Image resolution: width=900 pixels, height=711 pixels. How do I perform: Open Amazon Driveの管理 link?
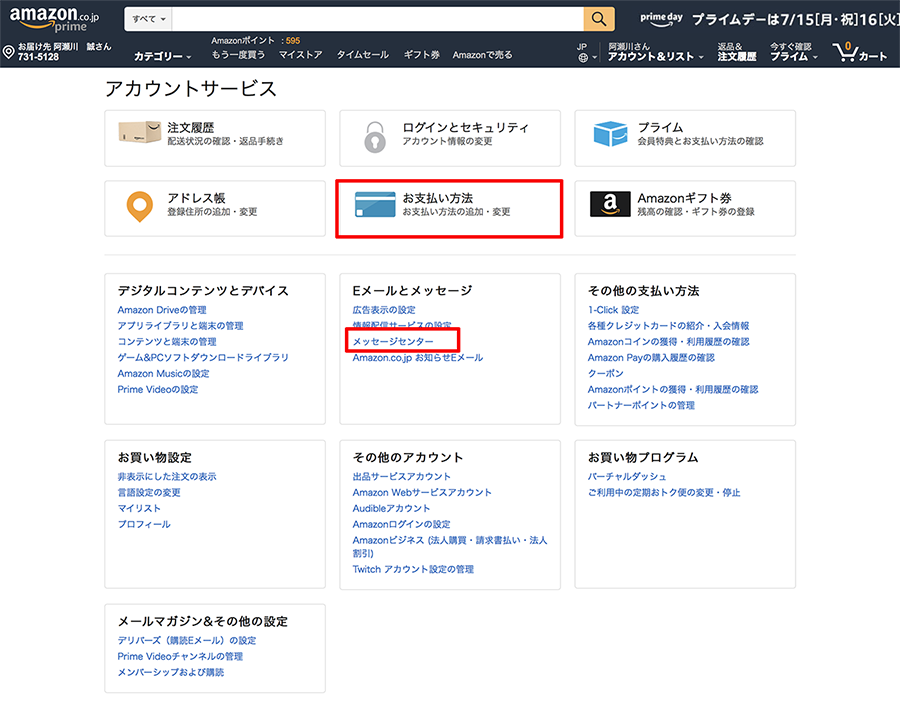point(162,310)
